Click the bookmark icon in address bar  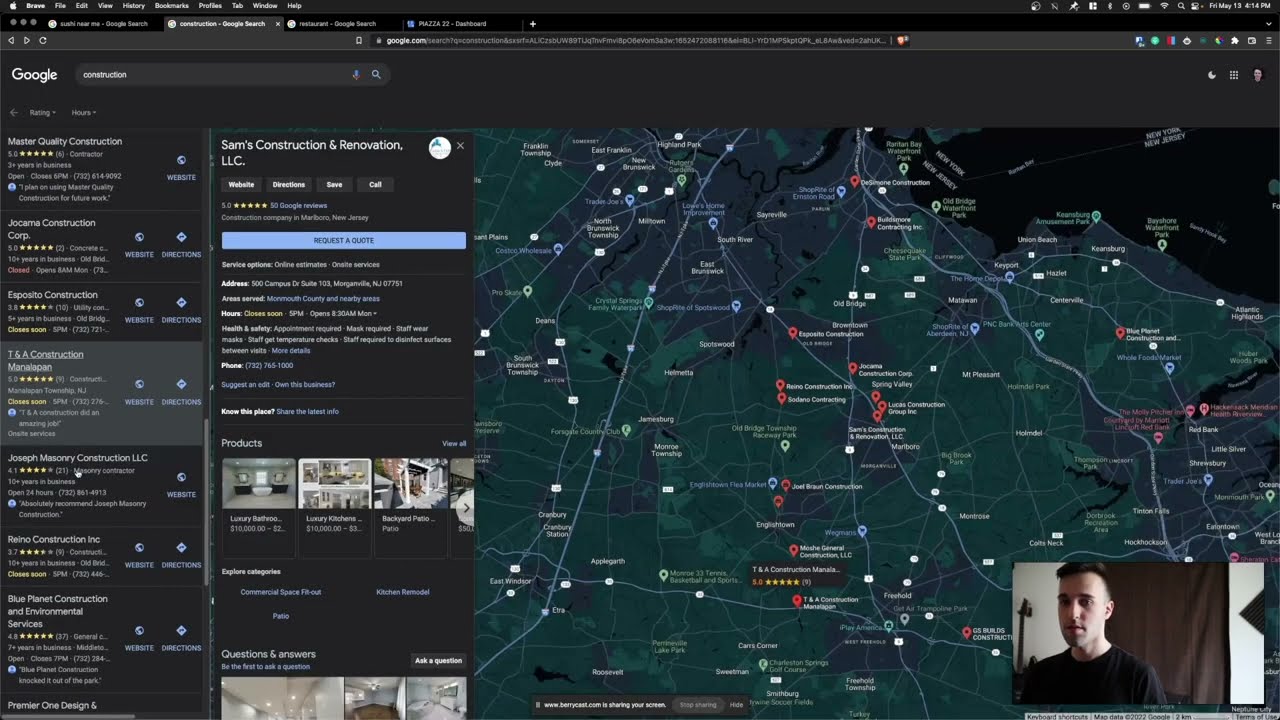[359, 40]
